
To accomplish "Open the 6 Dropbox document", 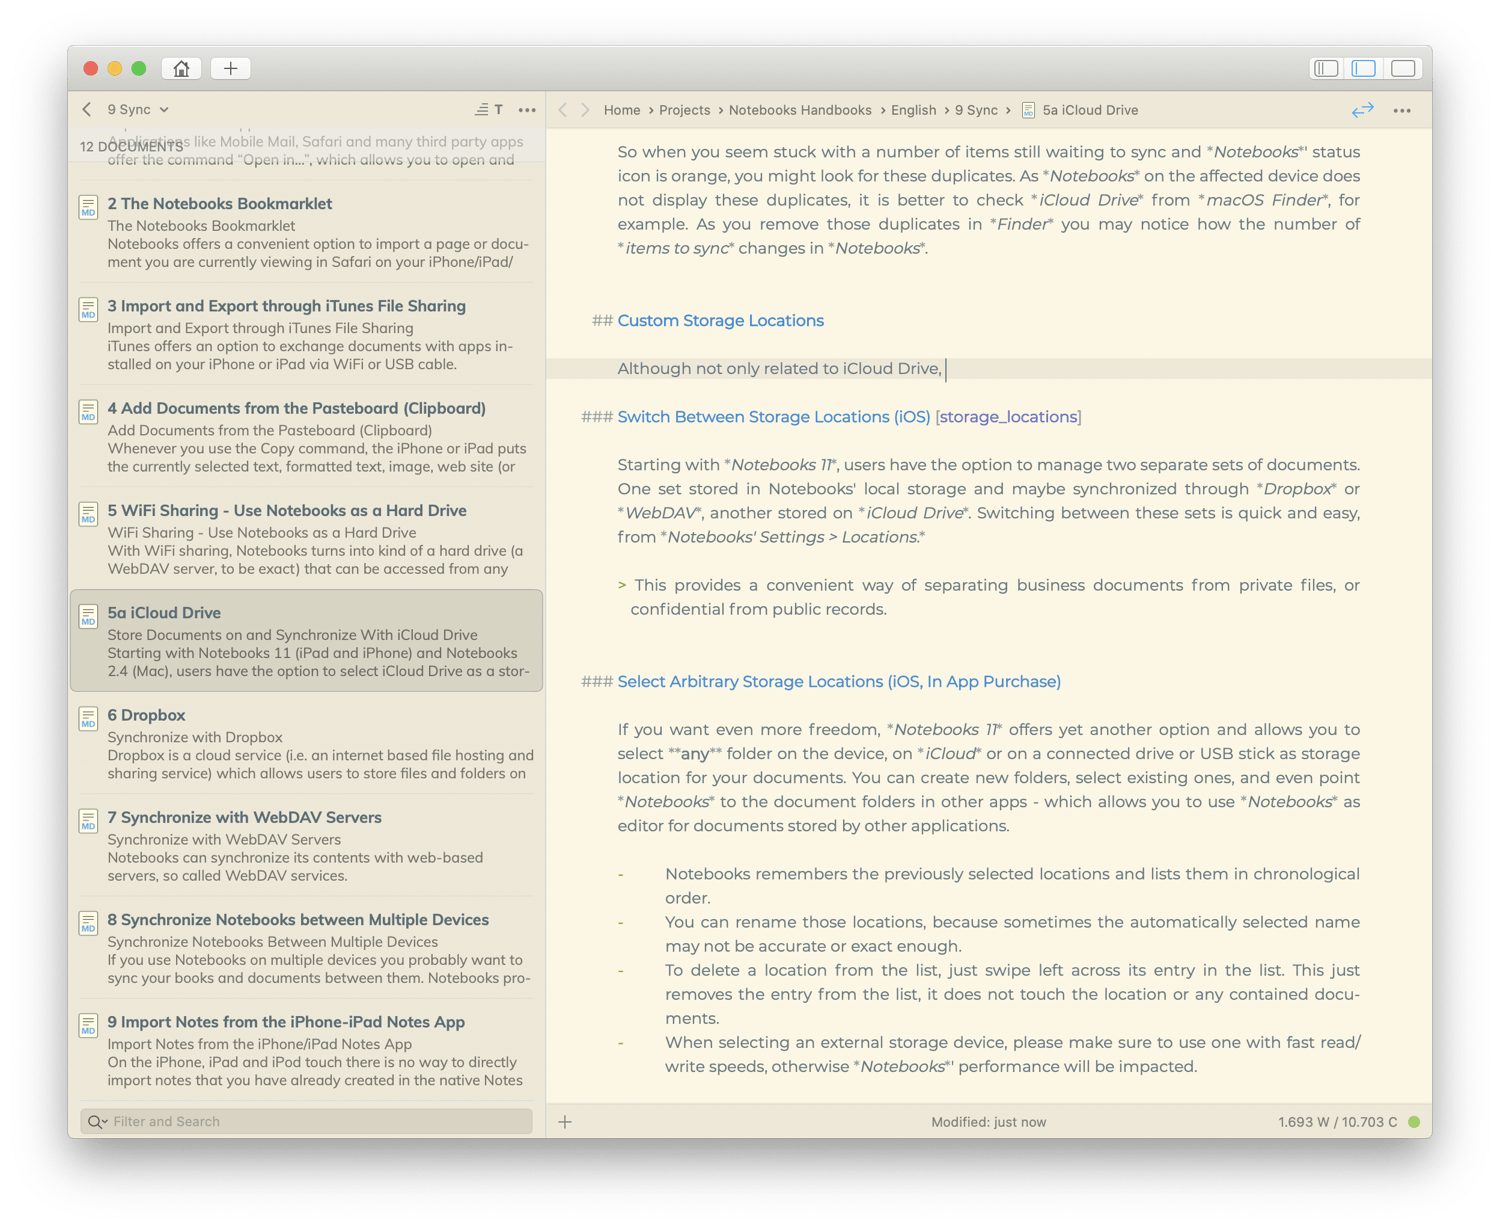I will (306, 744).
